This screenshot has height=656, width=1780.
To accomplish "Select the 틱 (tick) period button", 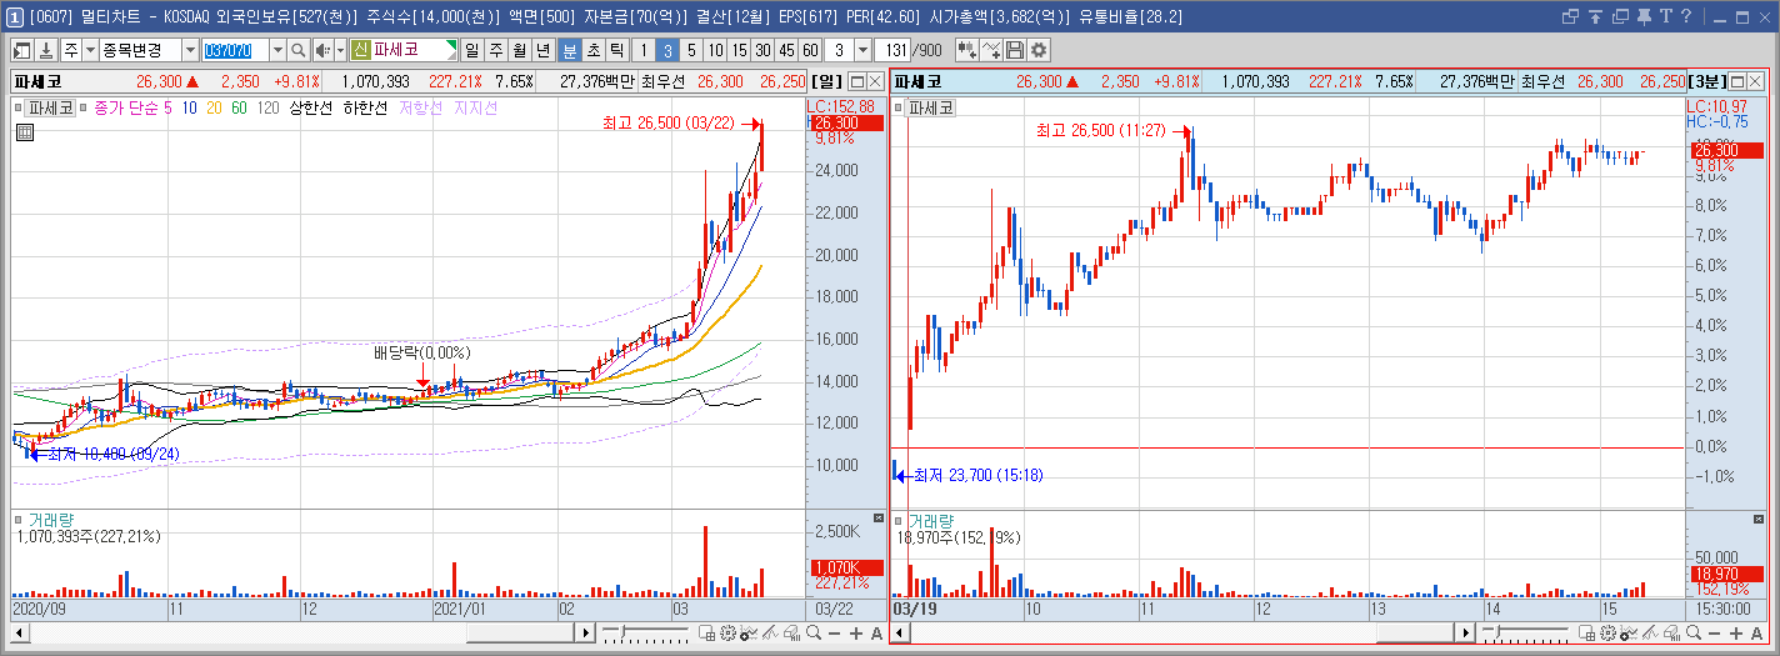I will [617, 50].
